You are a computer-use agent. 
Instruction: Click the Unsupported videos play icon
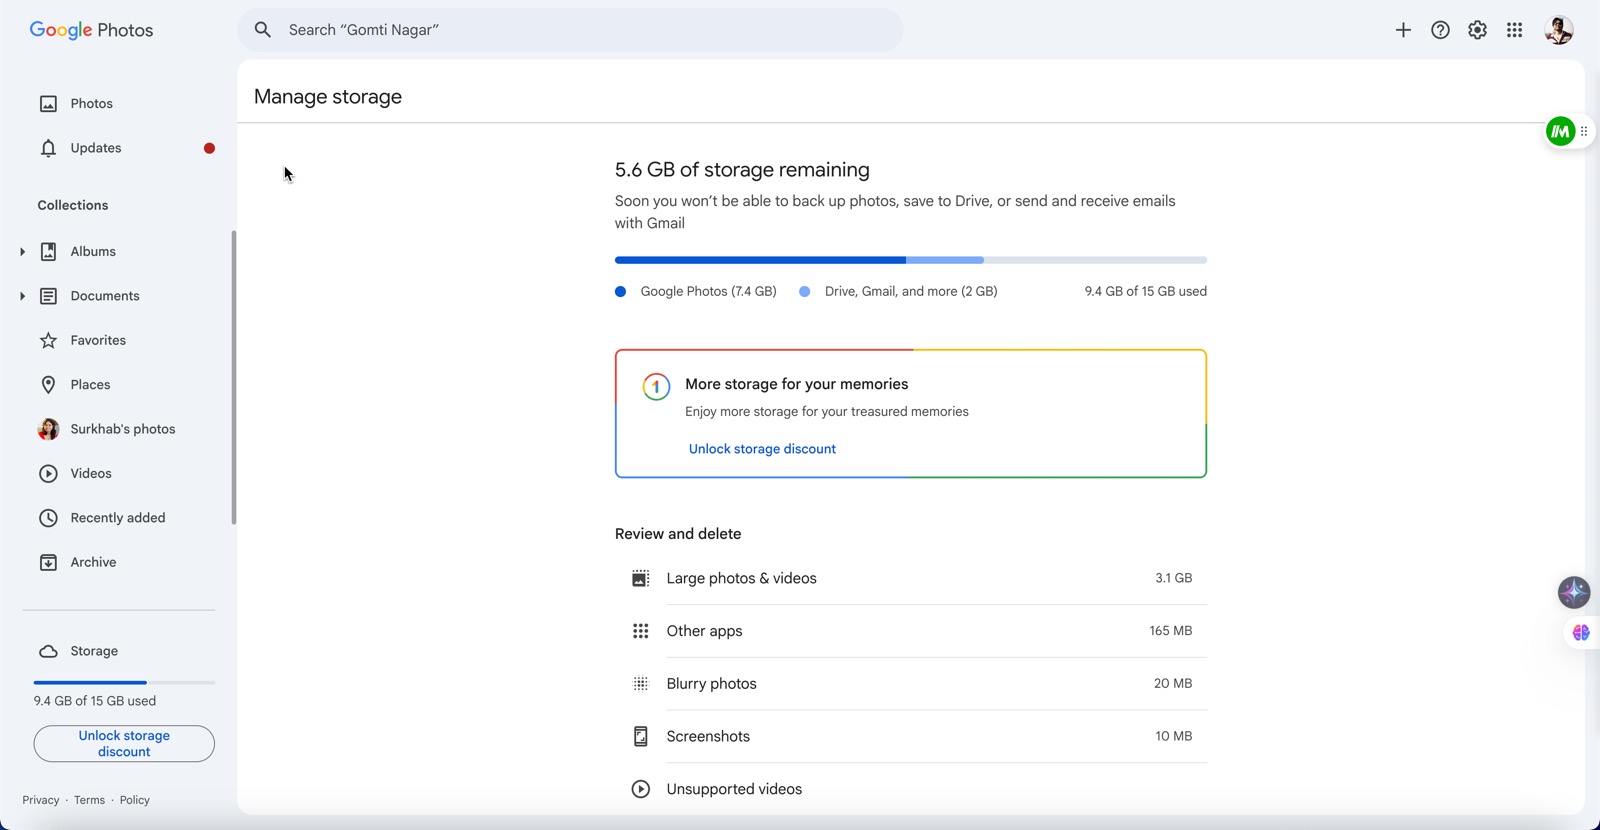pyautogui.click(x=641, y=789)
